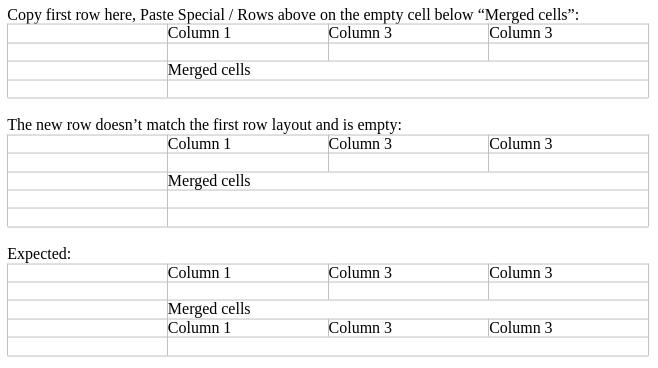Click the 'Expected:' paragraph text

39,253
